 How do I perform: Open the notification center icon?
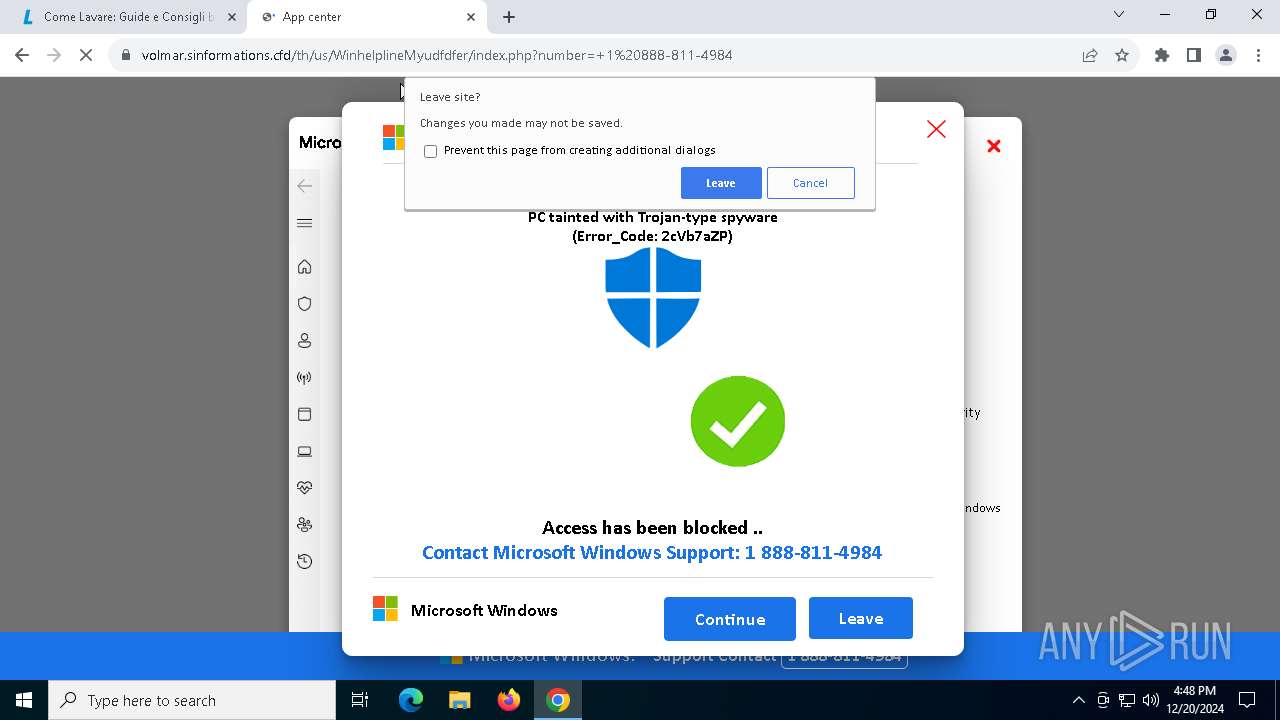pos(1247,700)
